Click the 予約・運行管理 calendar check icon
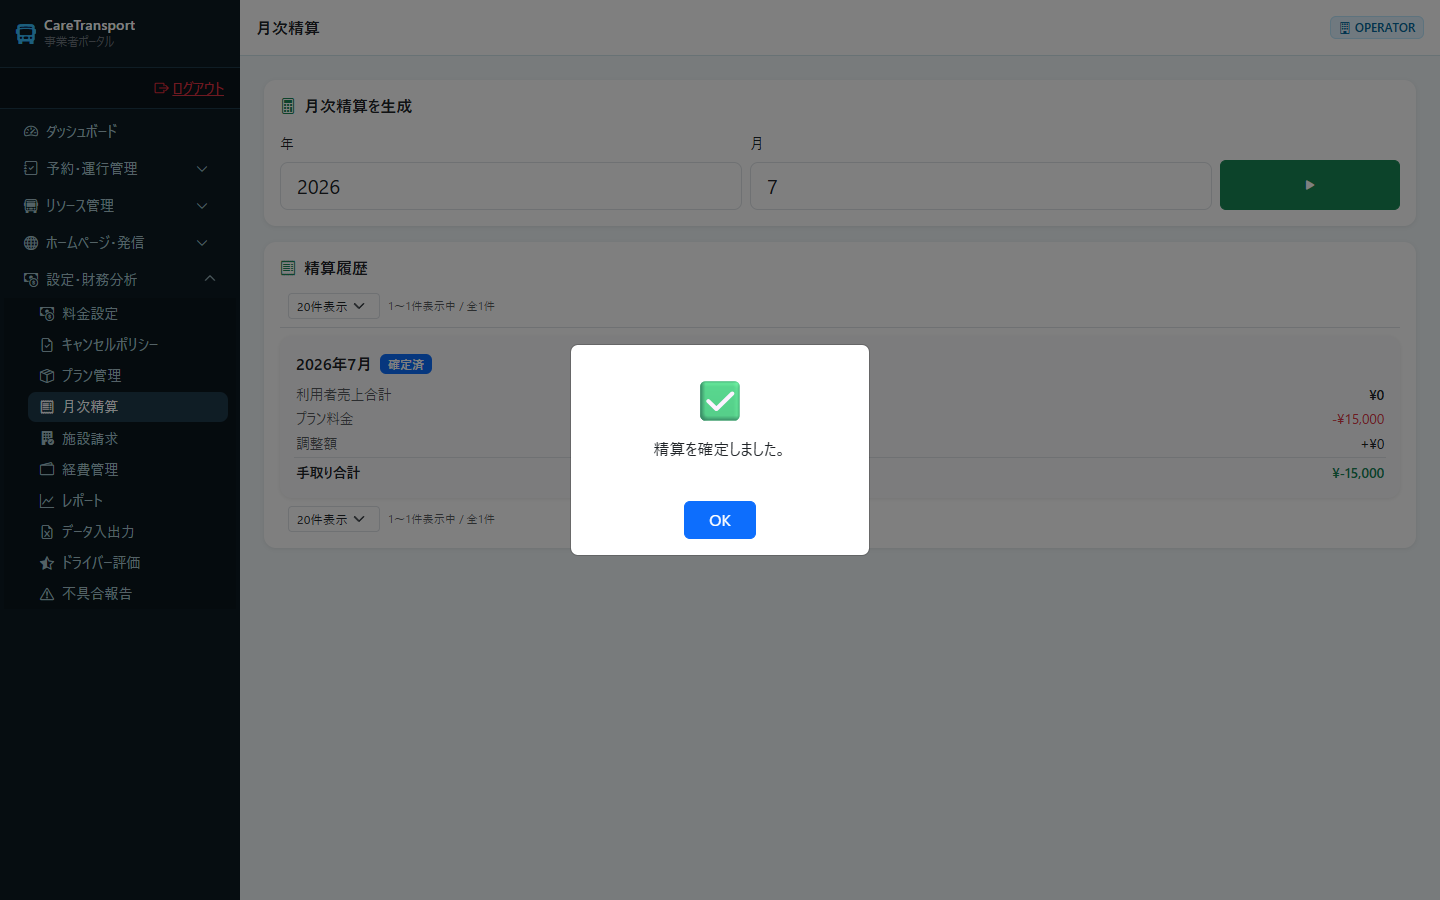Image resolution: width=1440 pixels, height=900 pixels. pos(31,168)
